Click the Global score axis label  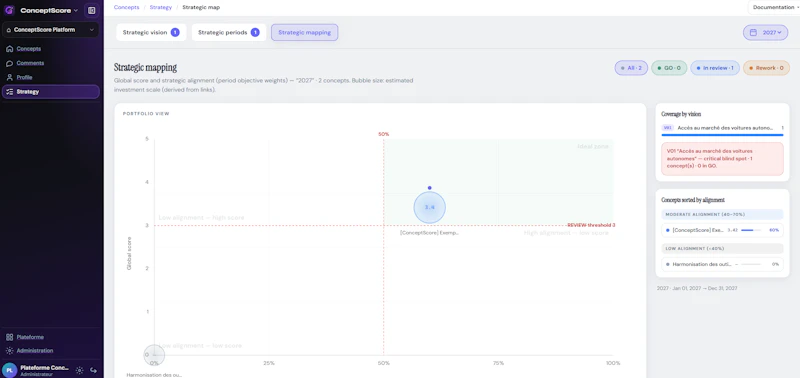click(129, 253)
